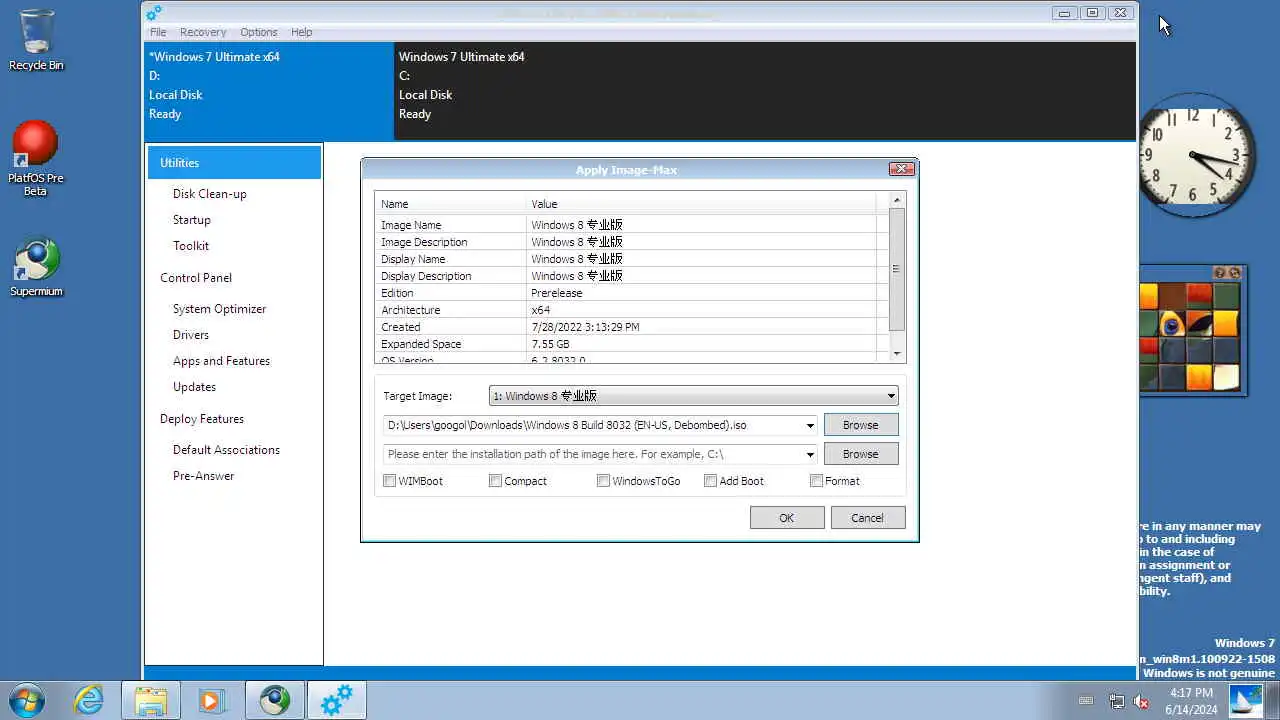Screen dimensions: 1280x720
Task: Switch to Supermium browser in the taskbar
Action: pos(275,700)
